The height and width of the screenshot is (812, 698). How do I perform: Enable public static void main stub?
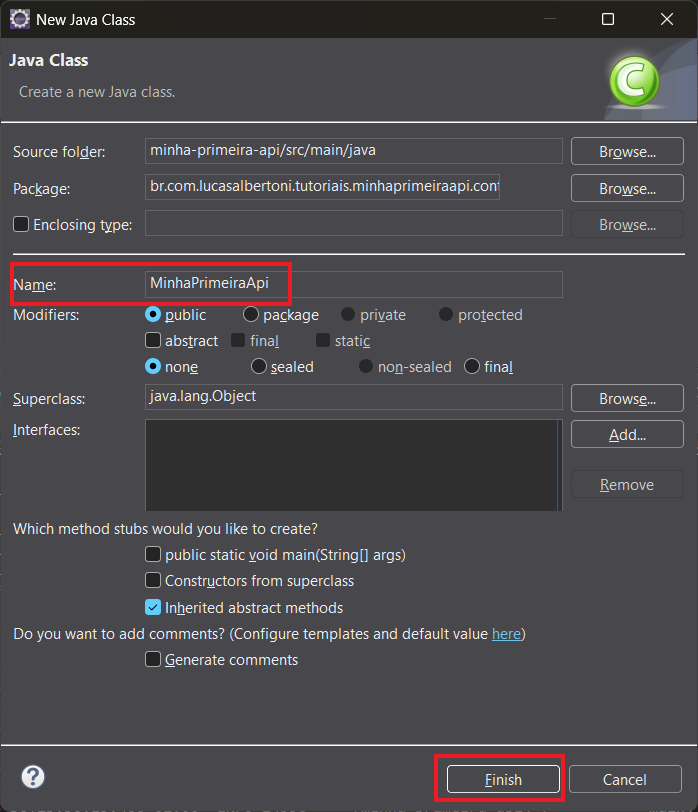pos(153,554)
